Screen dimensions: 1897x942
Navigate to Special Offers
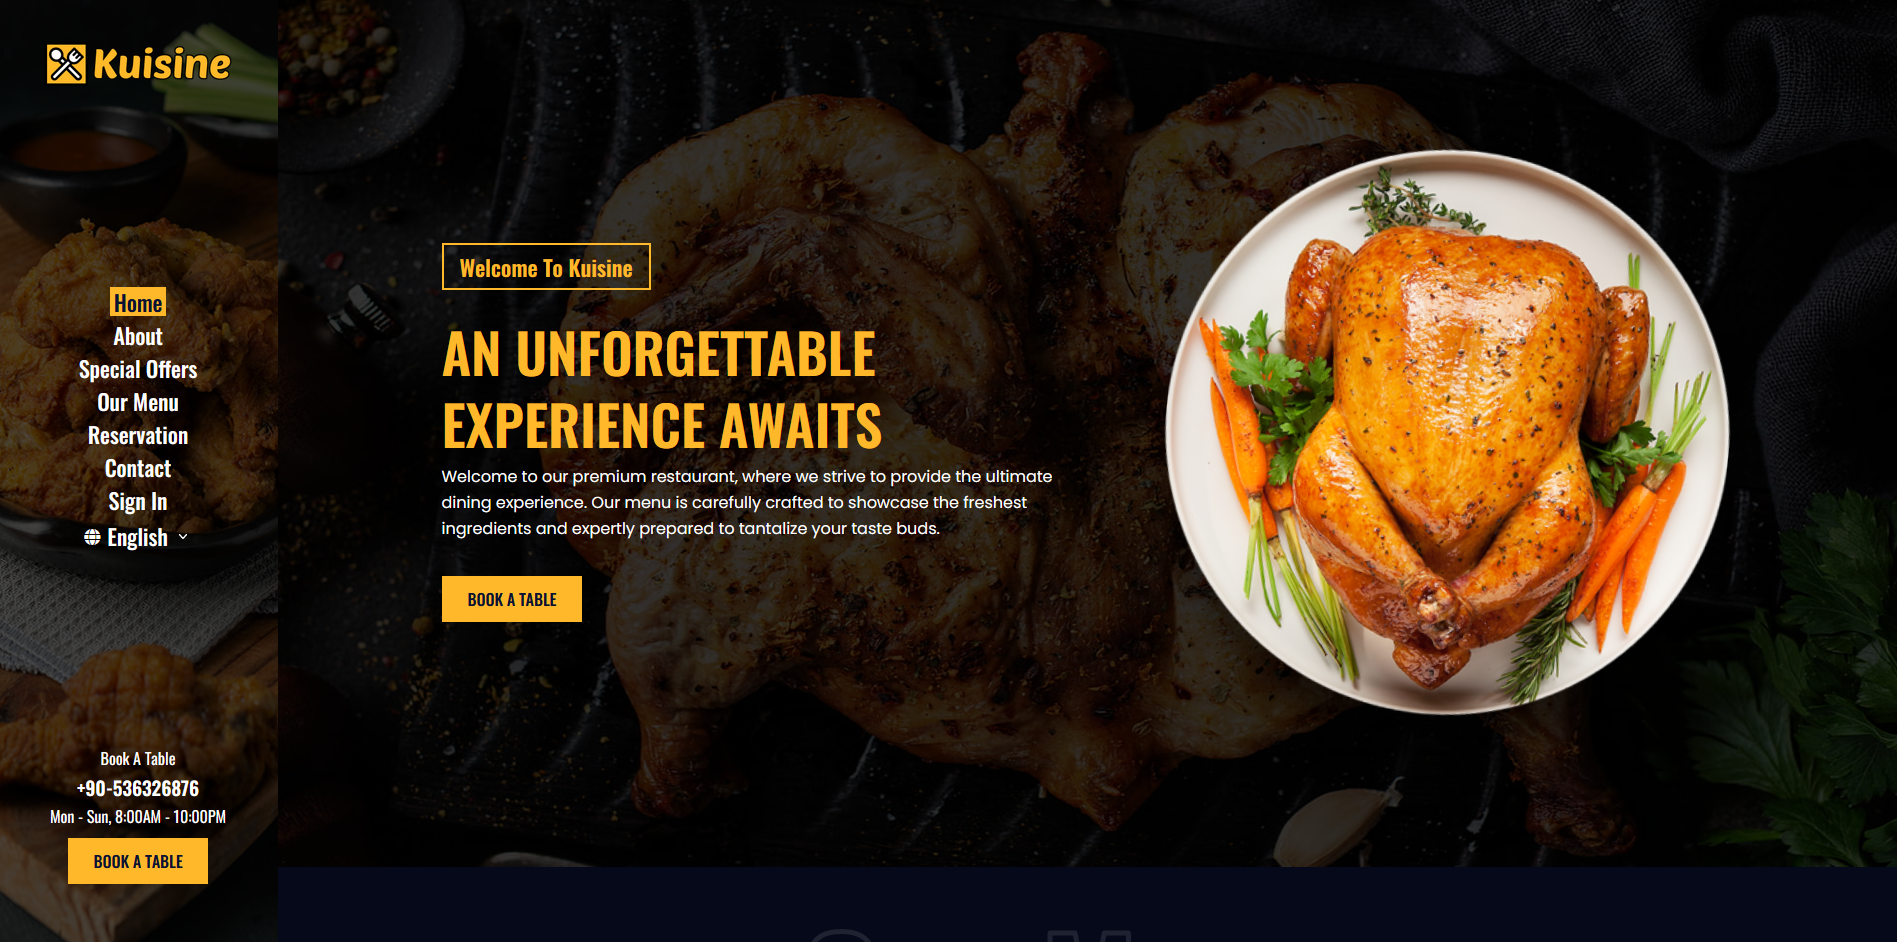(138, 369)
